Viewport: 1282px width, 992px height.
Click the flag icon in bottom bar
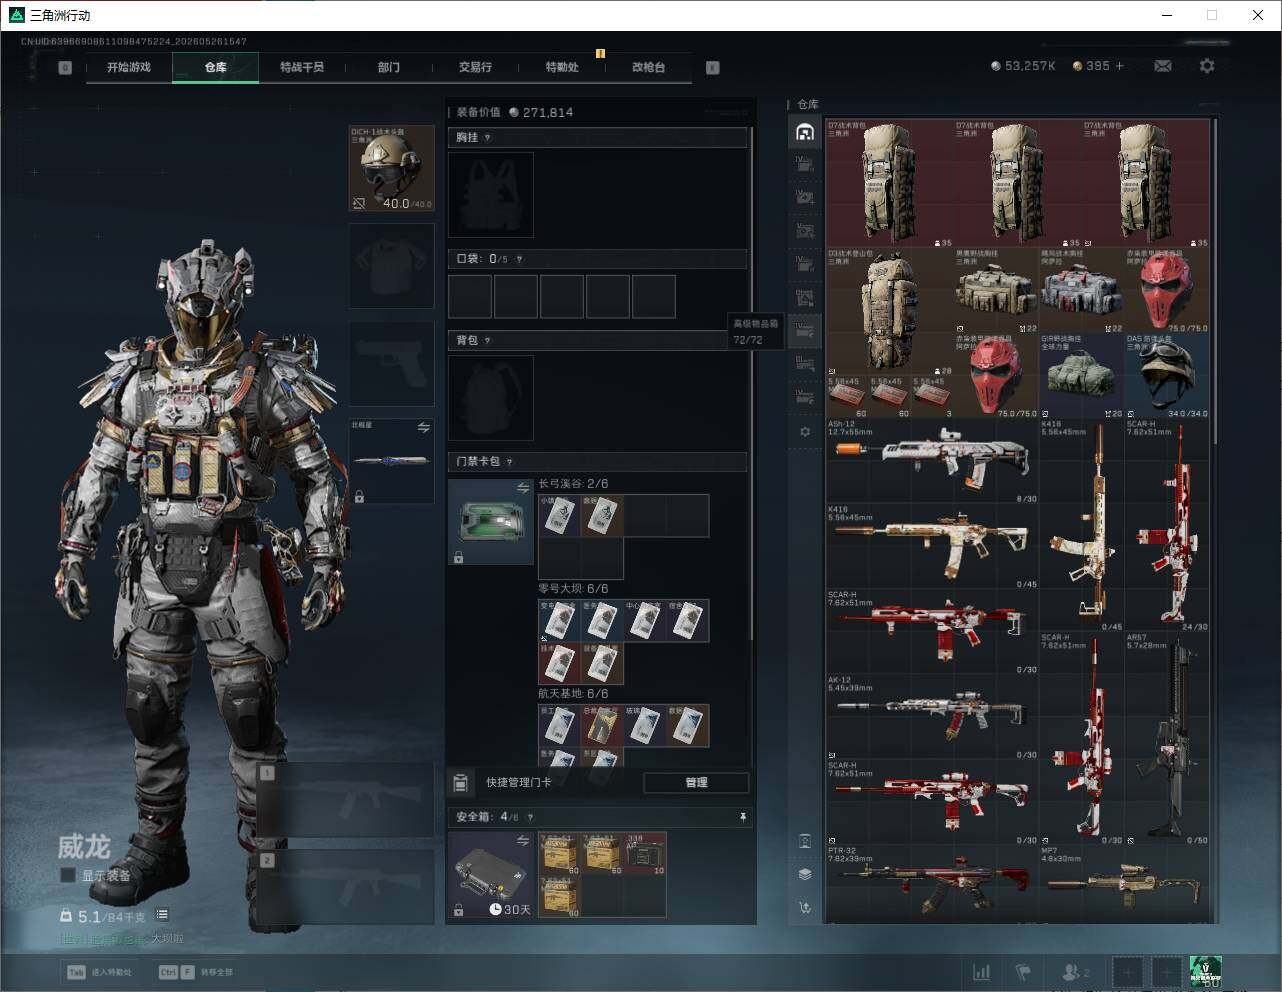tap(1022, 971)
